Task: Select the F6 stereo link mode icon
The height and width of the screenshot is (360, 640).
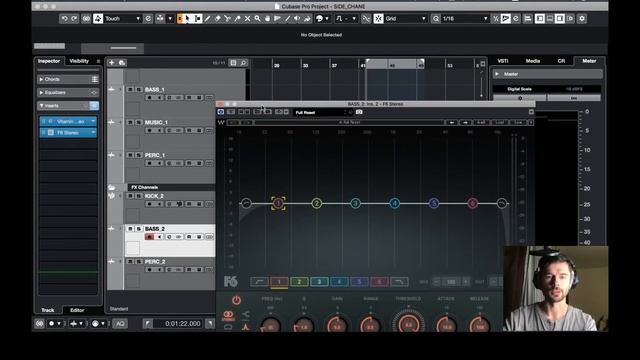Action: point(228,314)
